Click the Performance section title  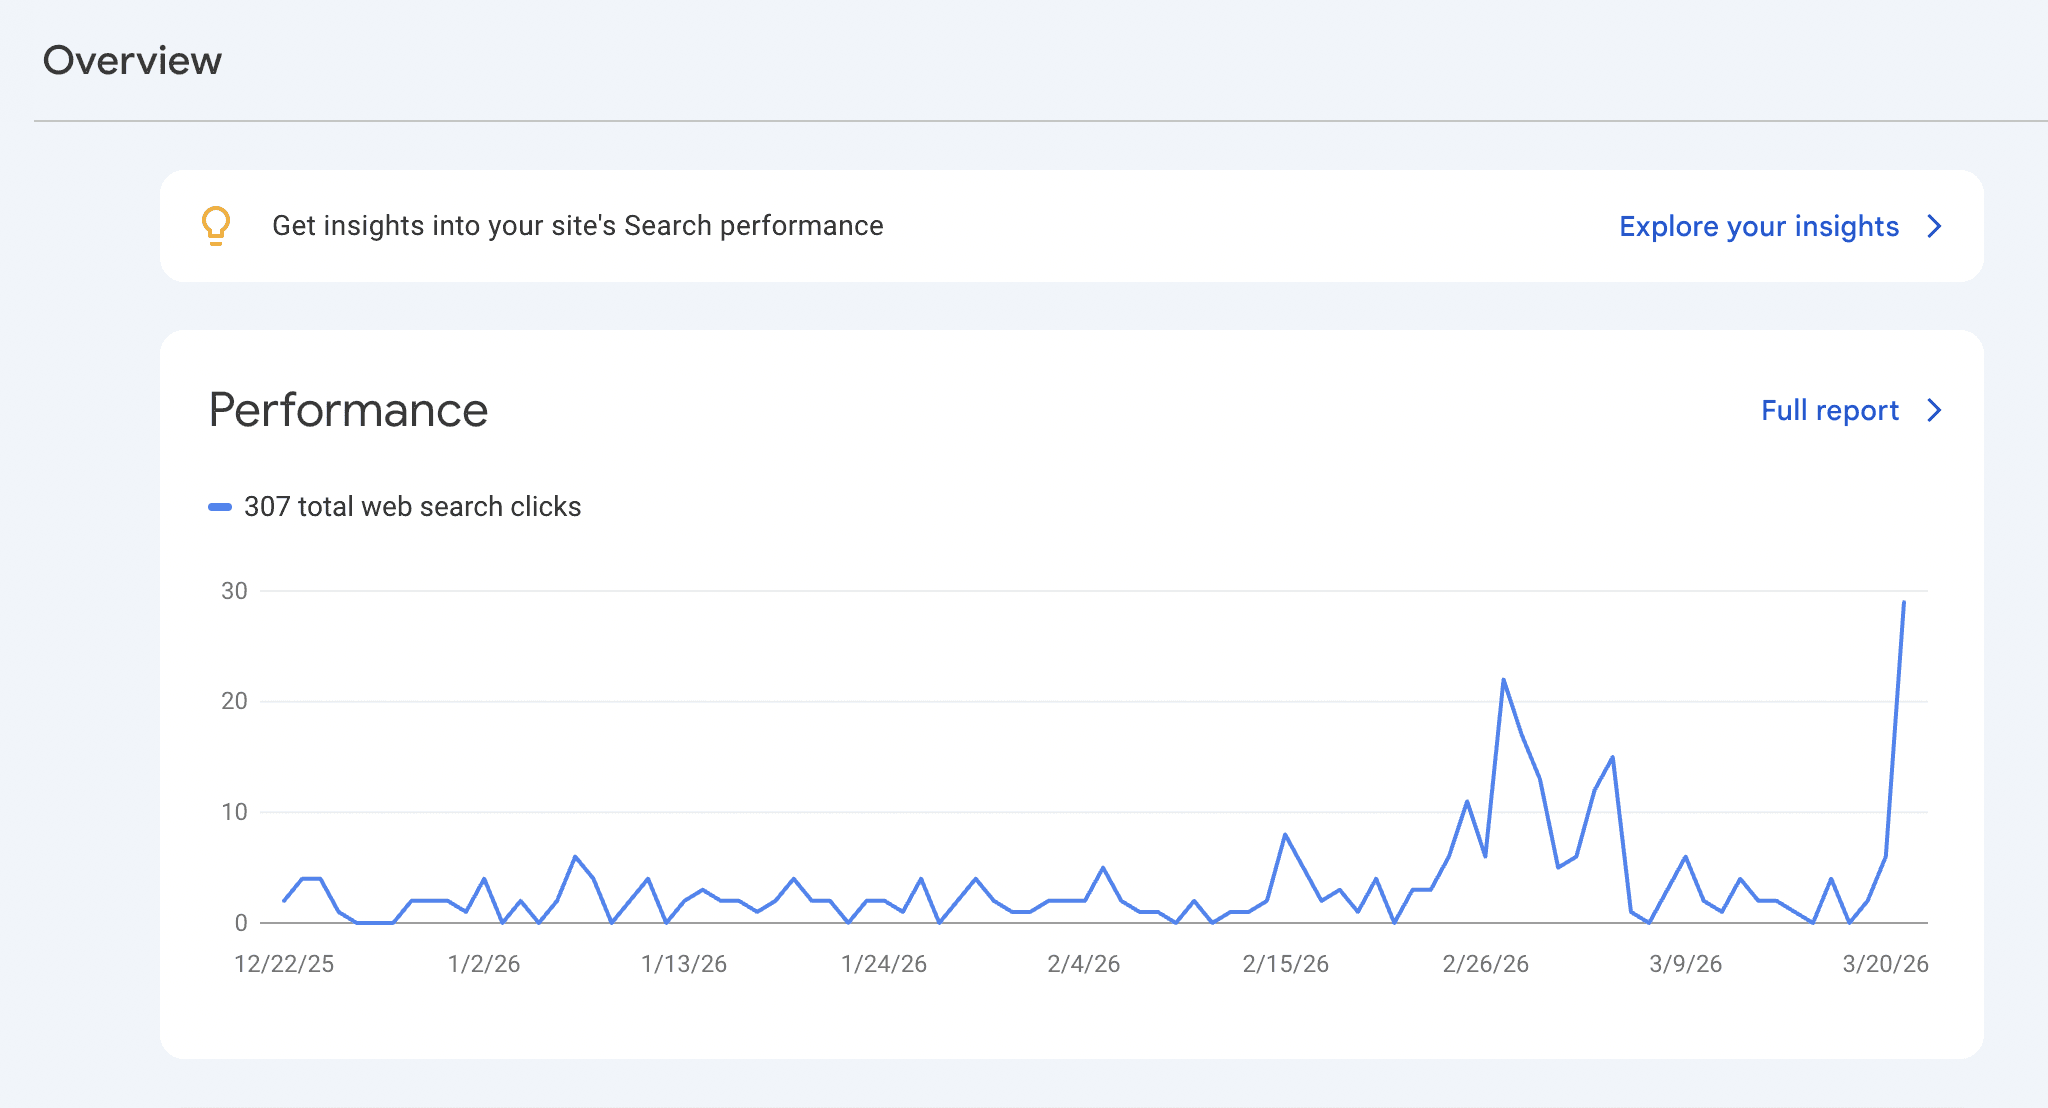tap(348, 410)
